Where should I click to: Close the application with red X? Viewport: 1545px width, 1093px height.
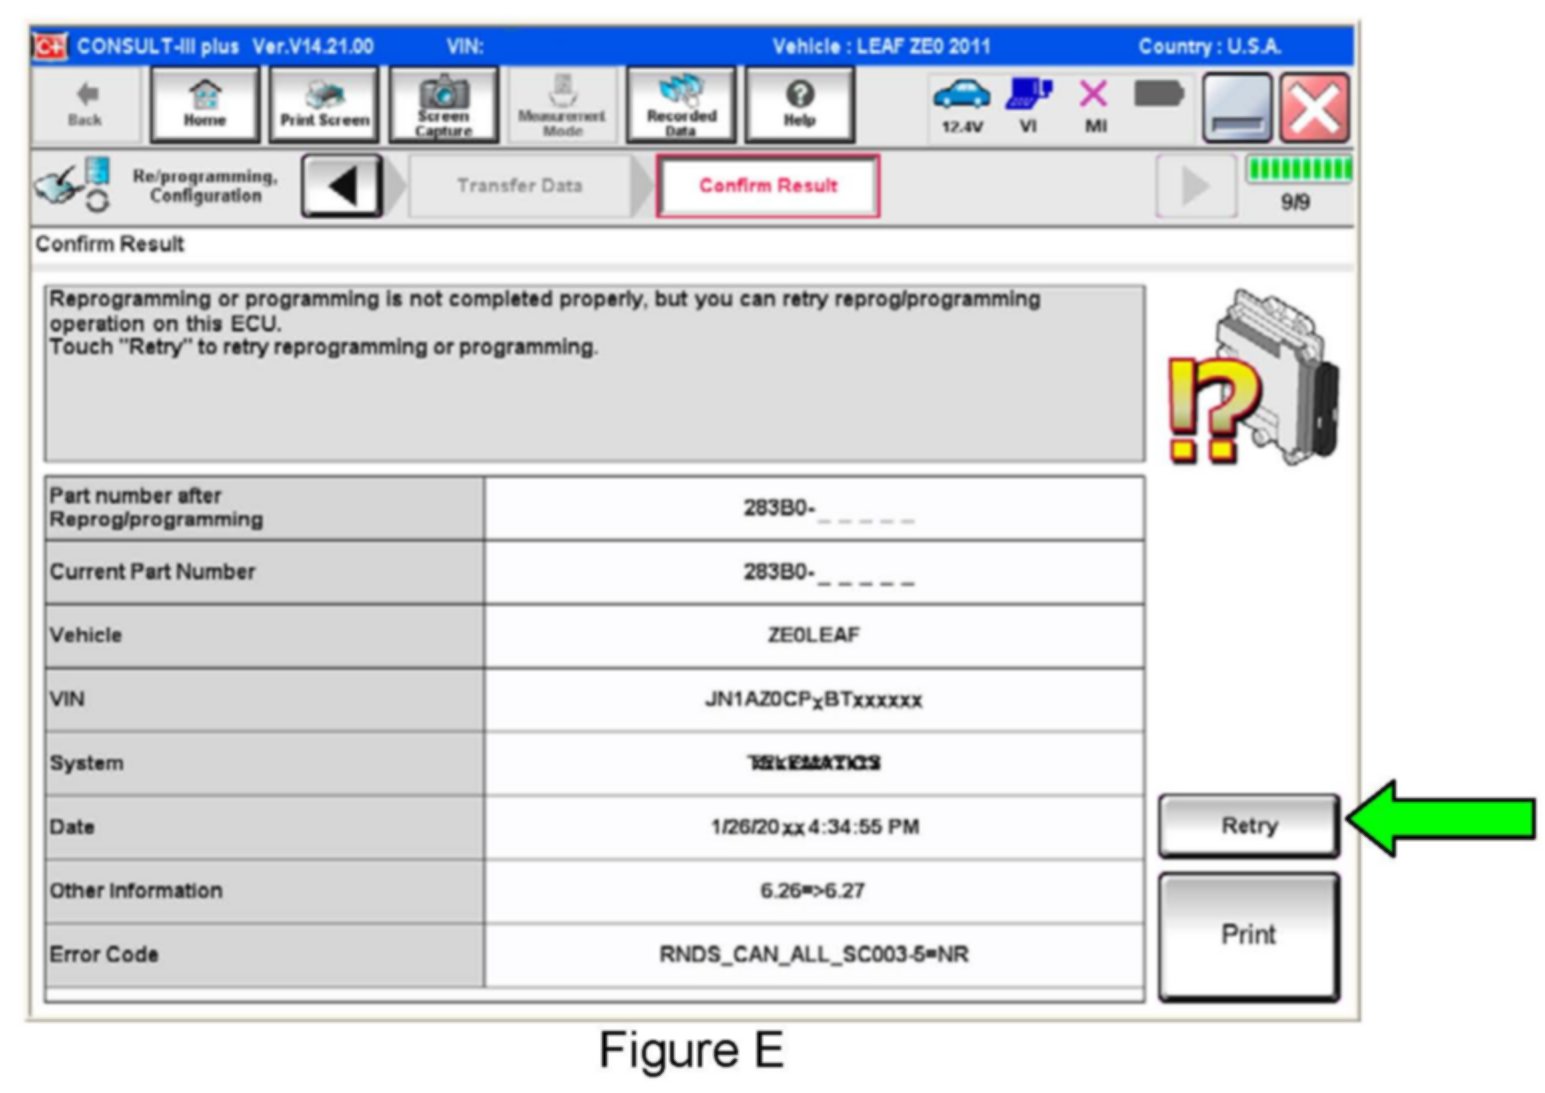(1315, 108)
